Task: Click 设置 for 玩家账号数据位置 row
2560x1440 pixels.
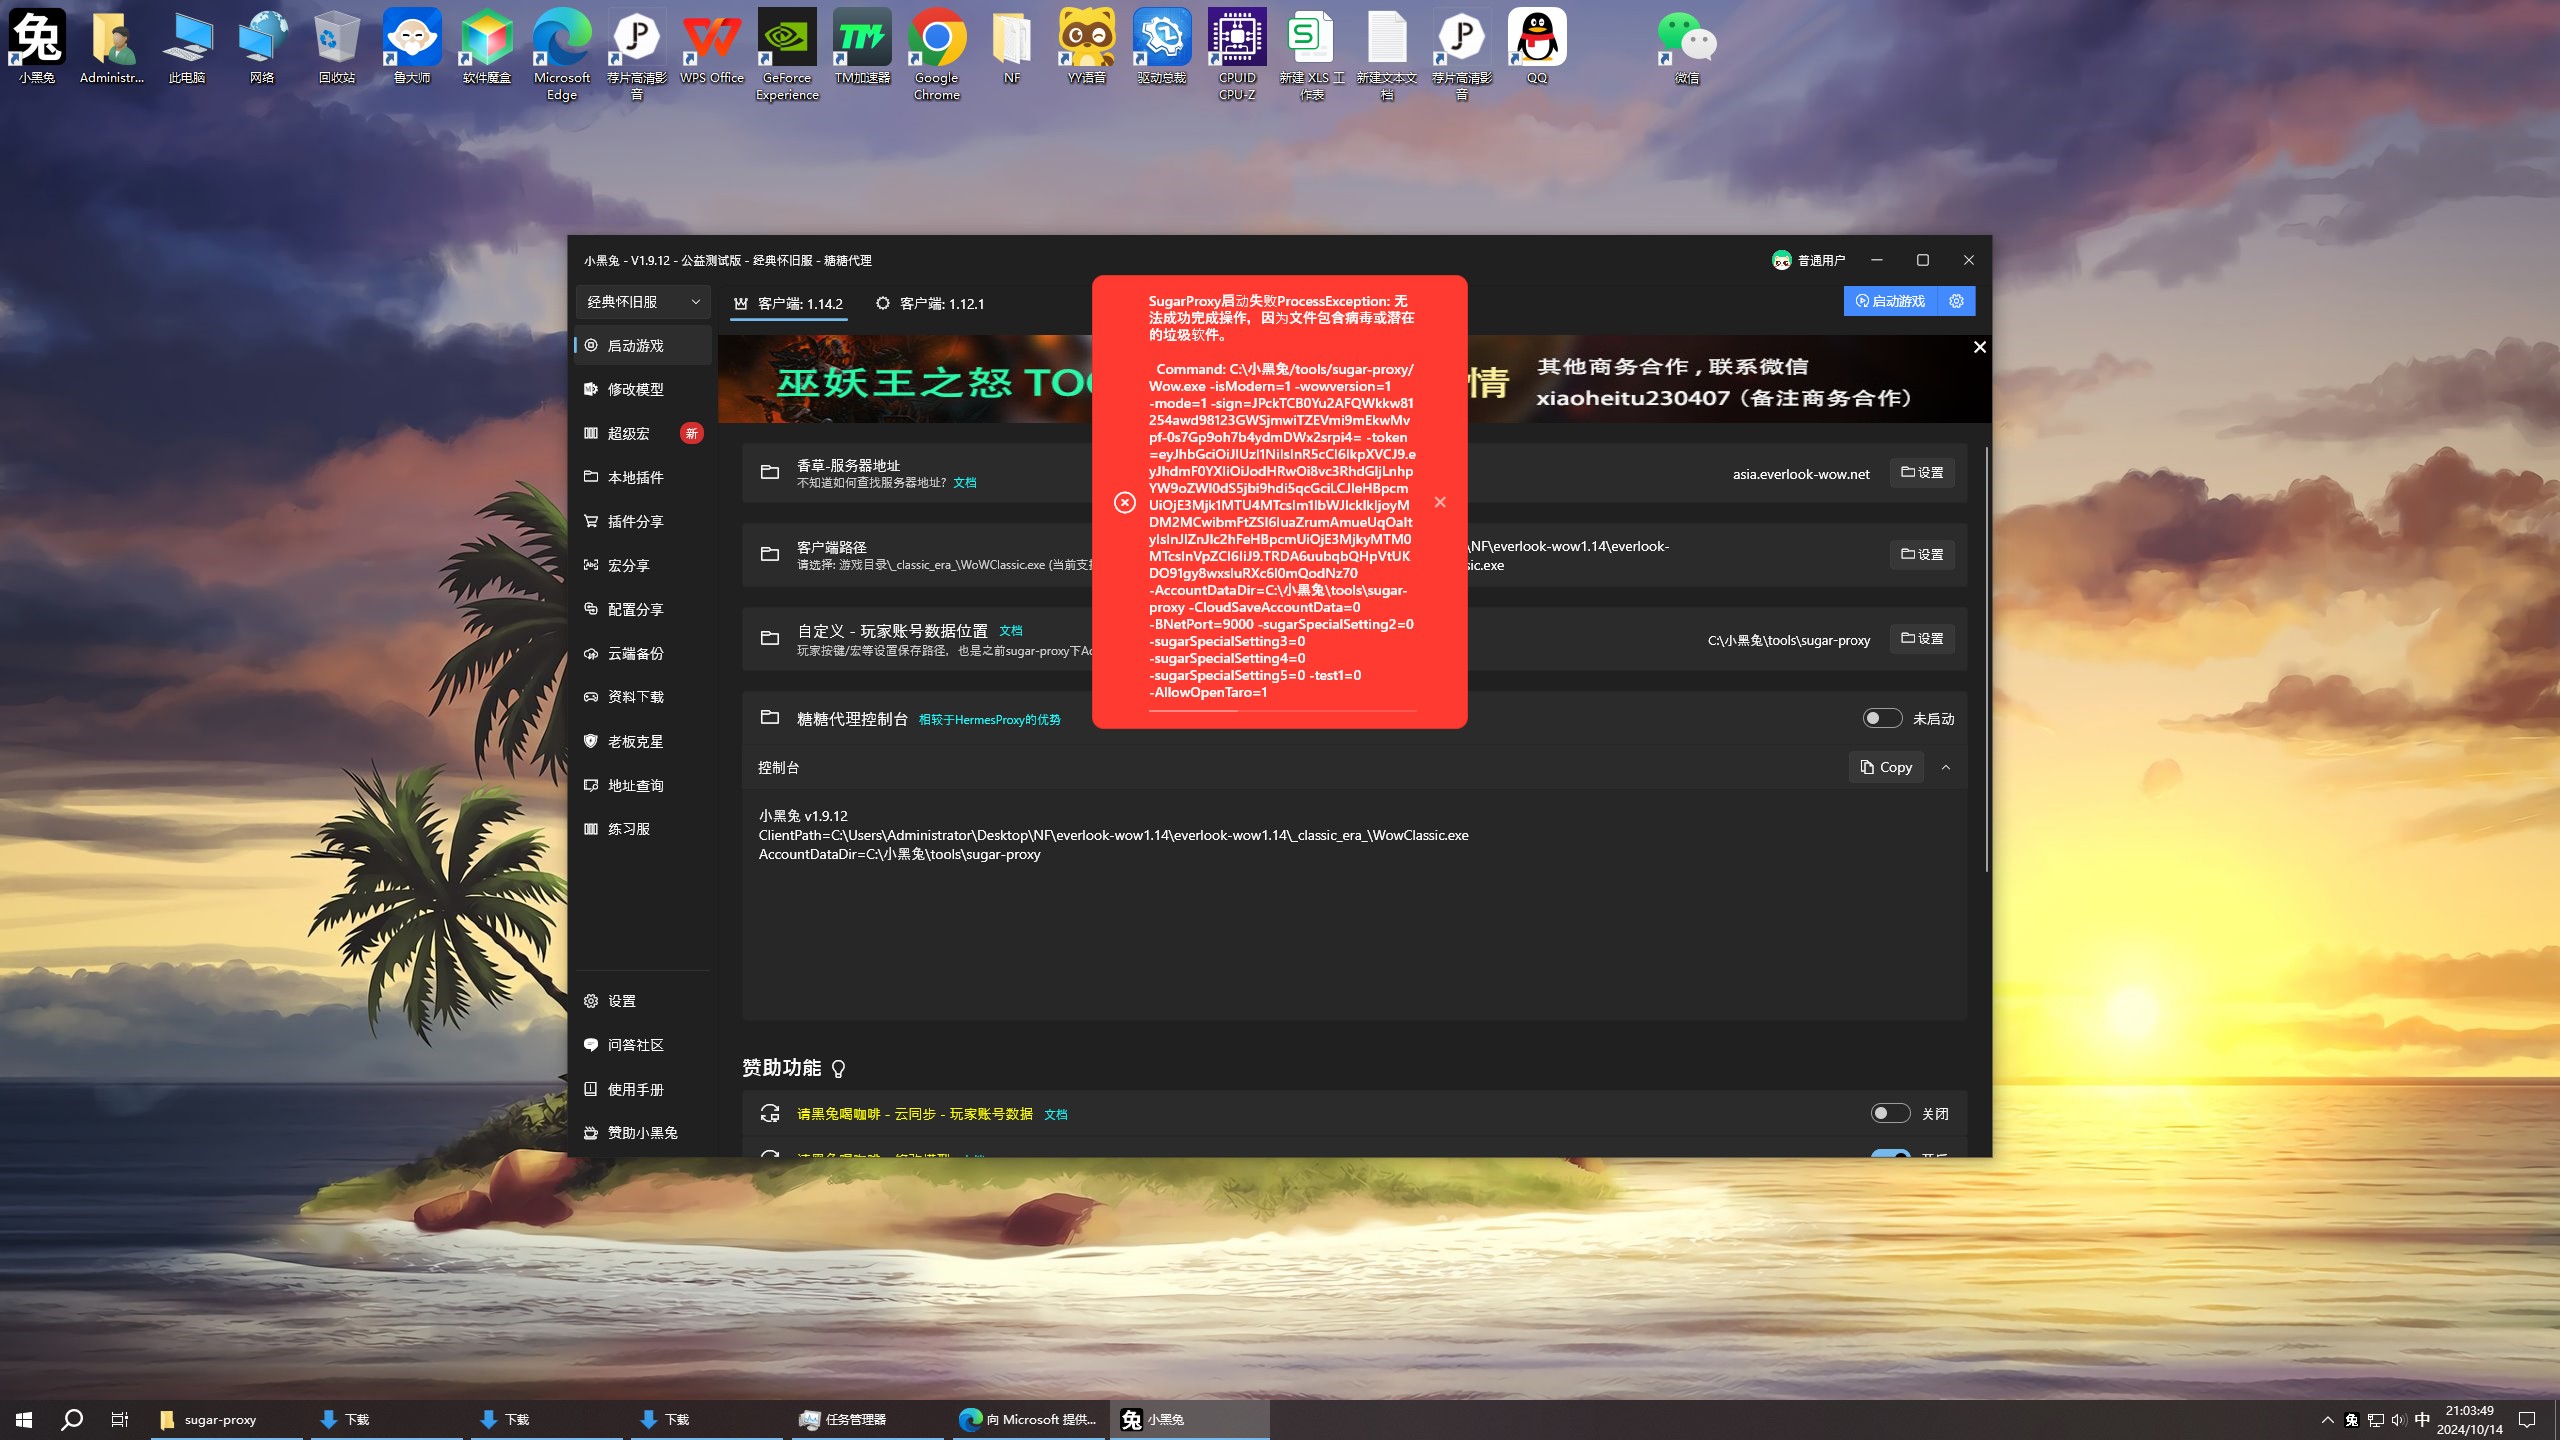Action: (1922, 639)
